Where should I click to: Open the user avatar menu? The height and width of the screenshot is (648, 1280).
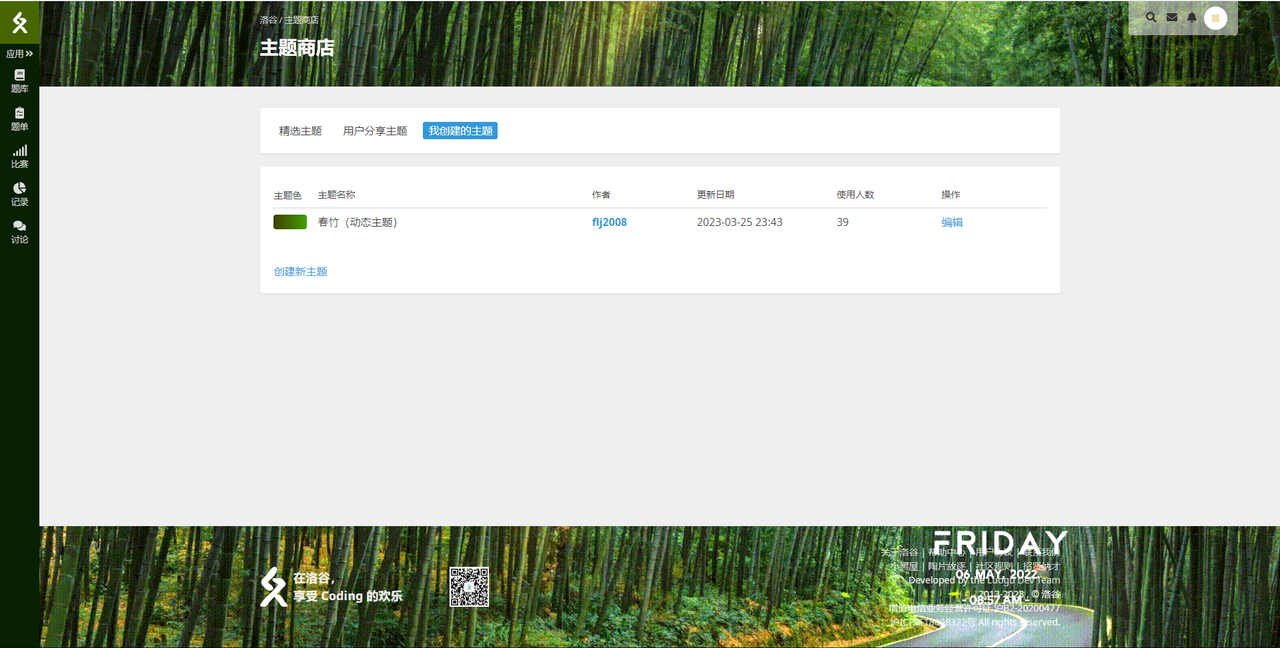tap(1216, 18)
